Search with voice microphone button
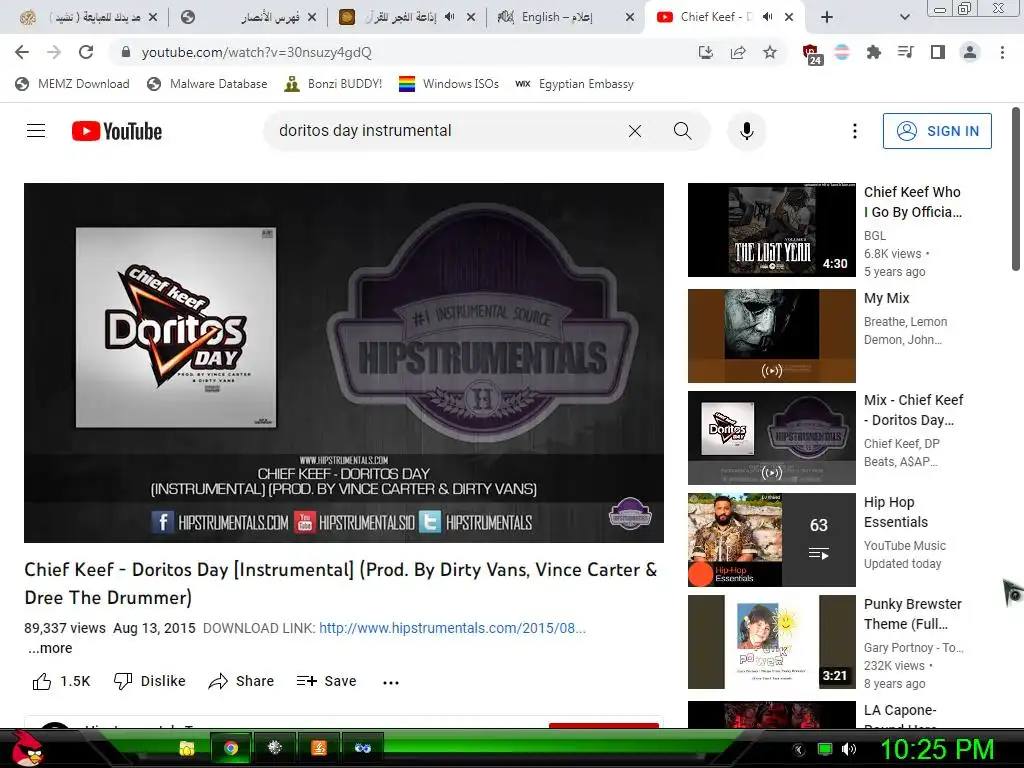1024x768 pixels. pyautogui.click(x=746, y=131)
